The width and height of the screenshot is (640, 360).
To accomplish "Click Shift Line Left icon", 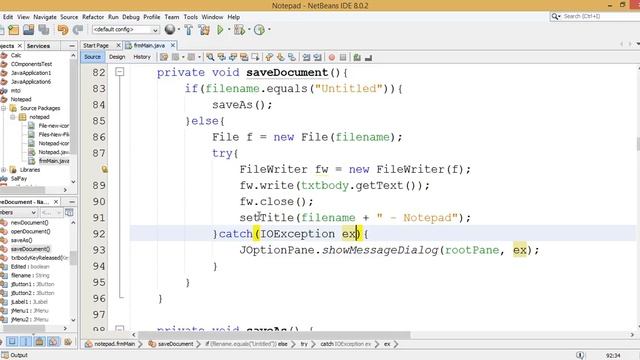I will 307,58.
